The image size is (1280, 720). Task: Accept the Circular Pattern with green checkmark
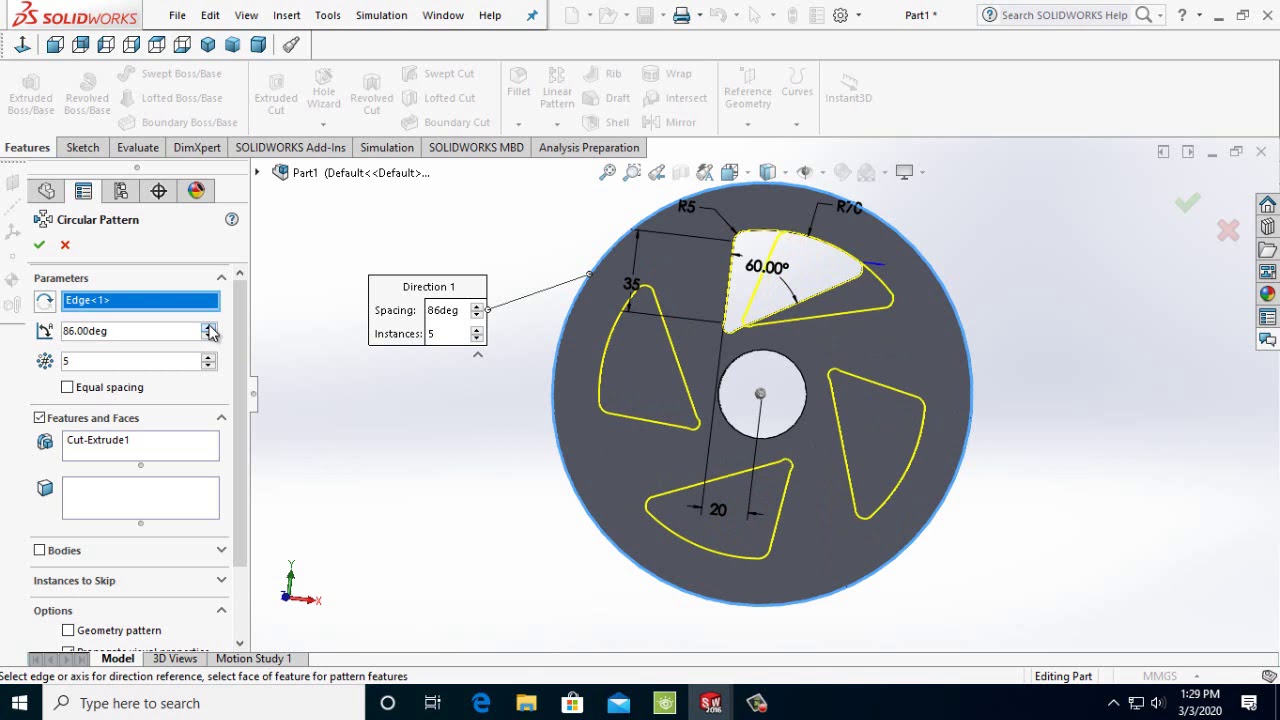tap(39, 245)
